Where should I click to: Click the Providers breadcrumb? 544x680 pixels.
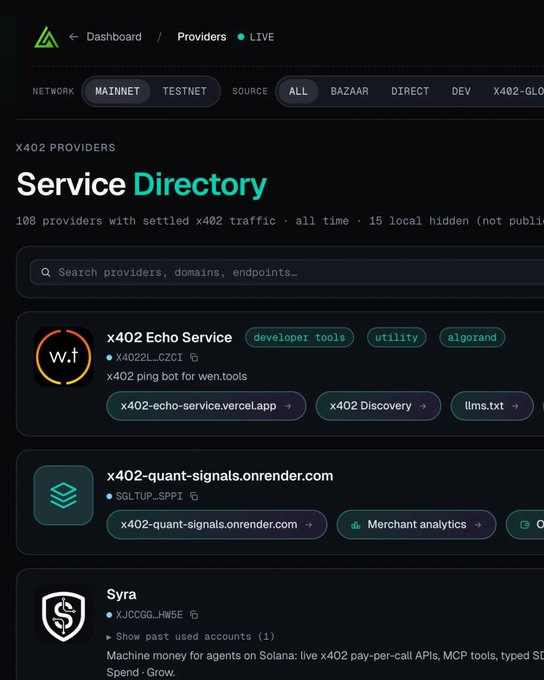pos(202,36)
